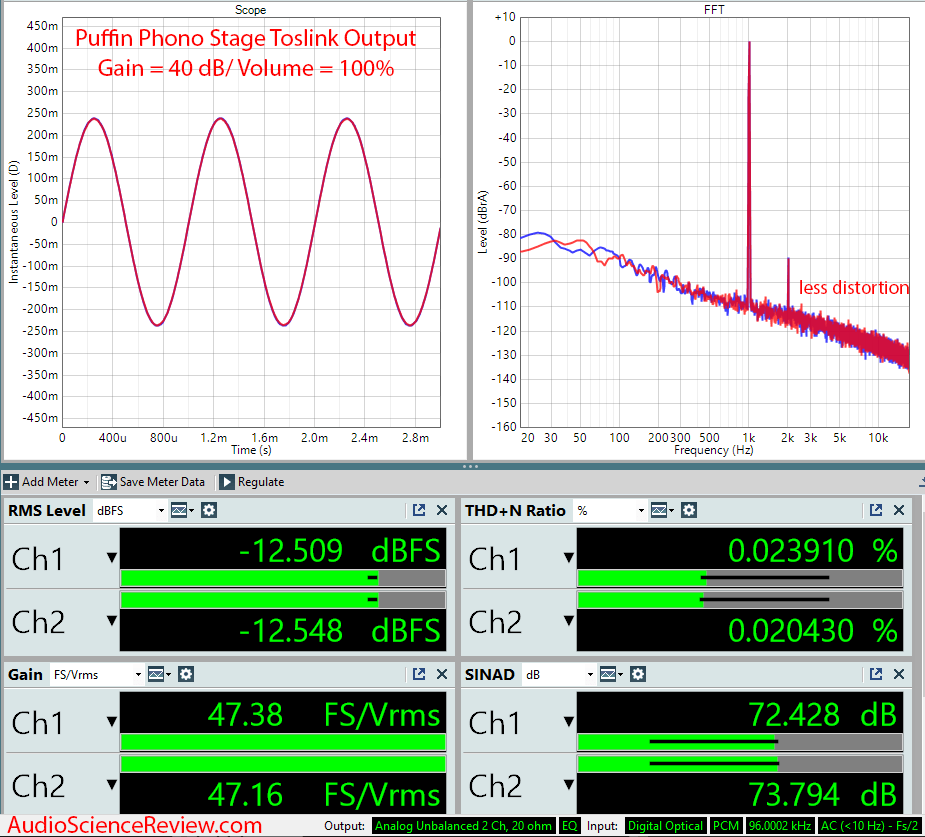Click the Add Meter label
Image resolution: width=925 pixels, height=837 pixels.
pyautogui.click(x=50, y=482)
